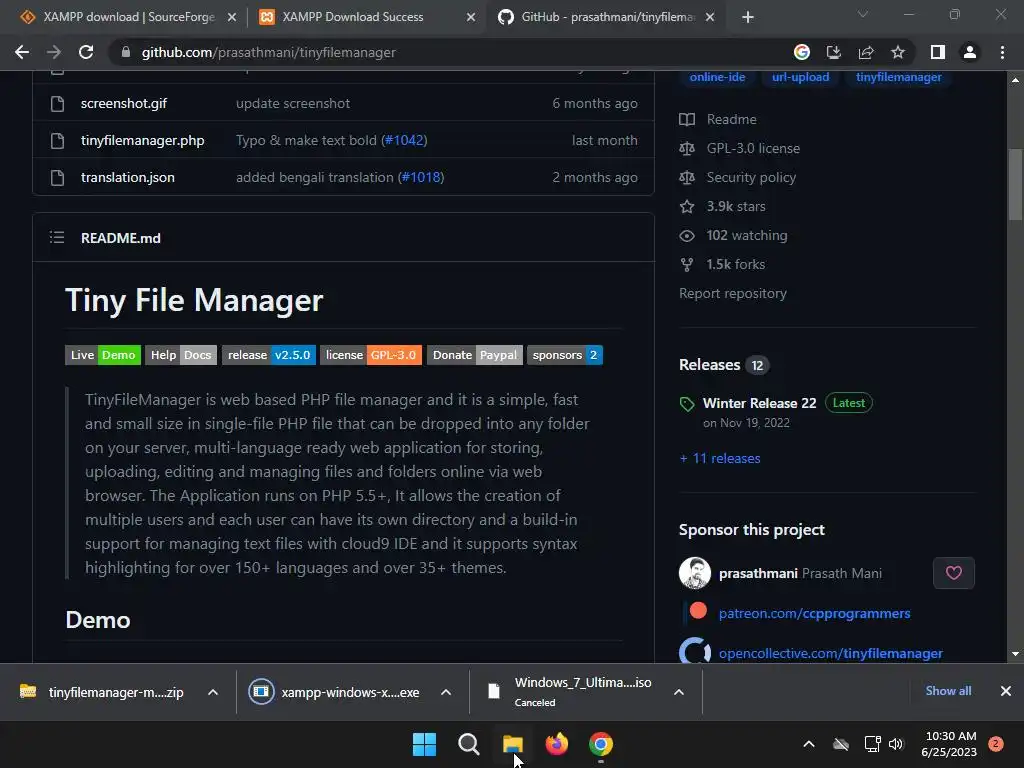
Task: Click Show all downloads
Action: tap(948, 691)
